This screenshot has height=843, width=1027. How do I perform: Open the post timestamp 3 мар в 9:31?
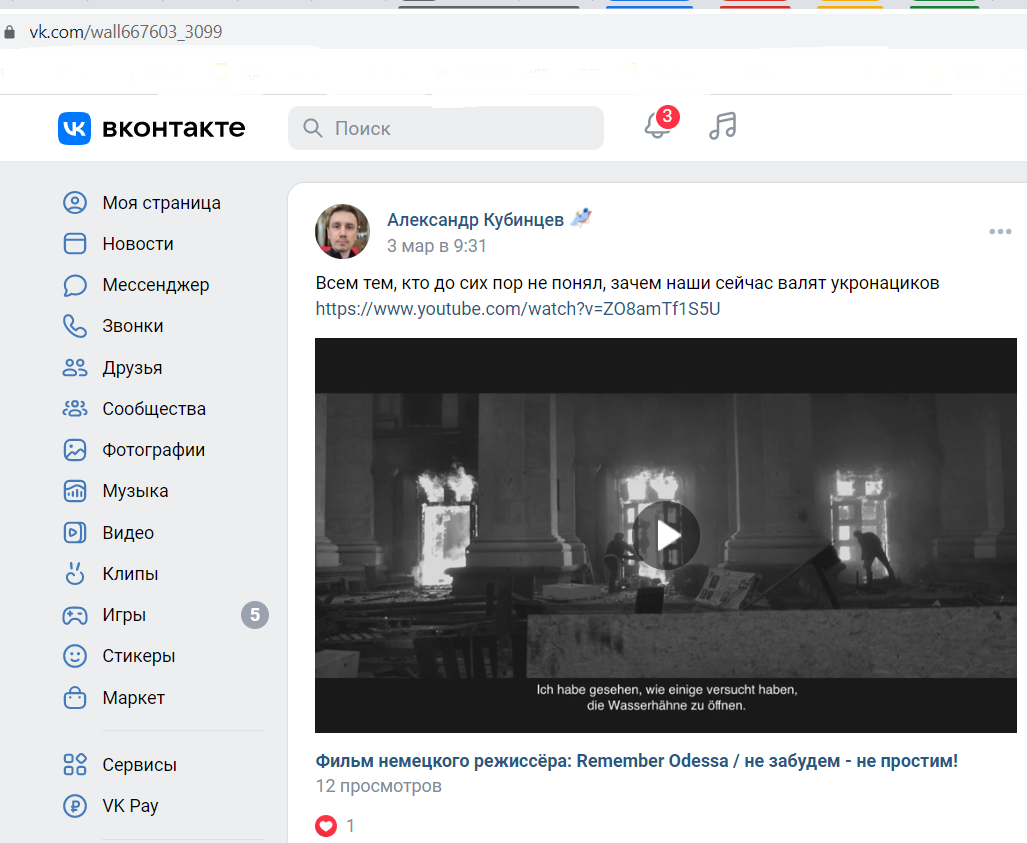[436, 246]
